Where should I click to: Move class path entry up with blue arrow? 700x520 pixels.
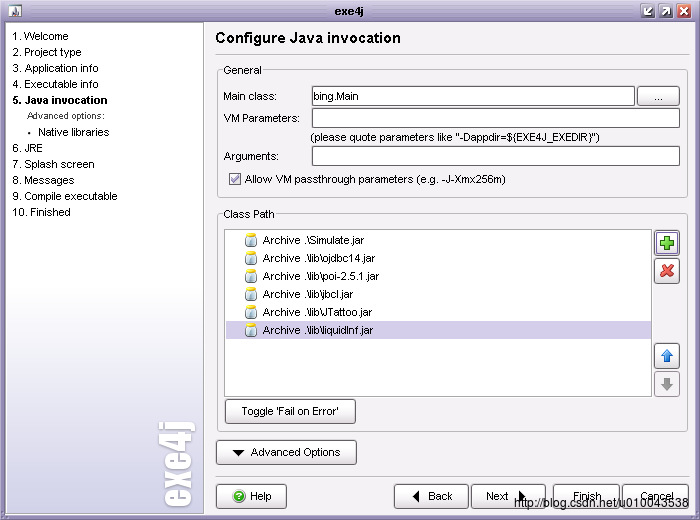point(667,356)
